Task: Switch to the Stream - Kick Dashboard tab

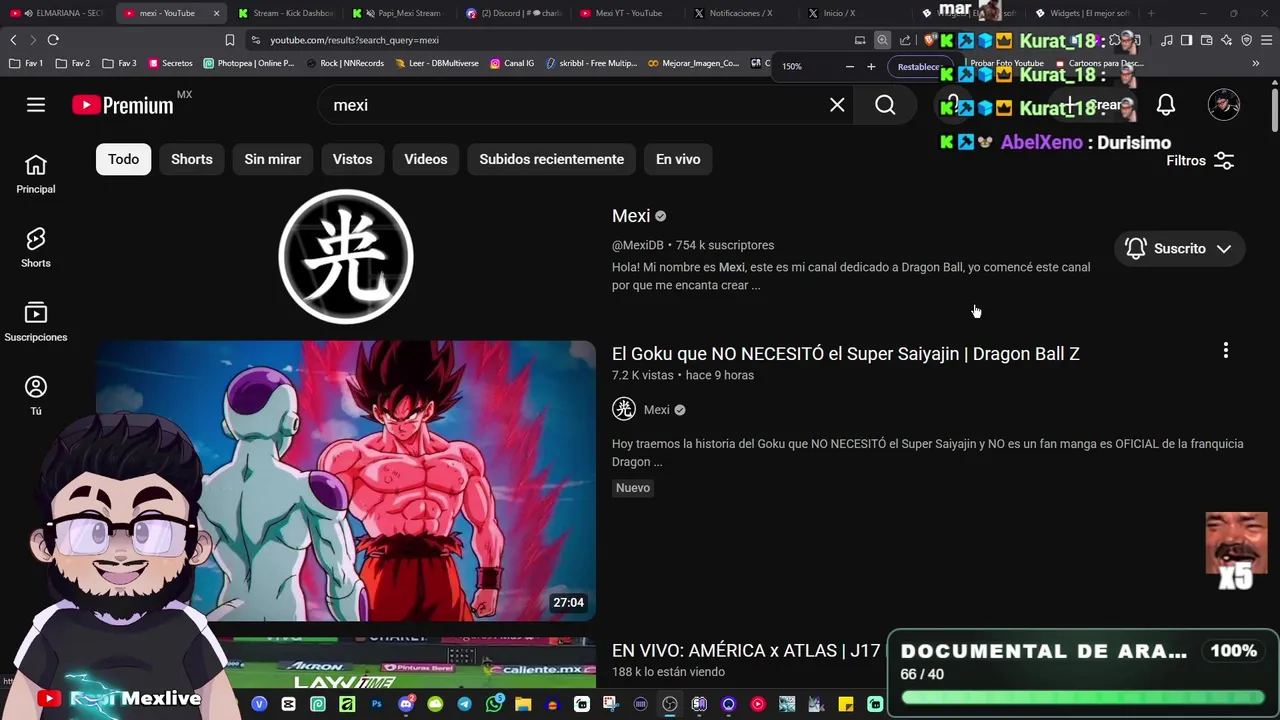Action: pyautogui.click(x=285, y=13)
